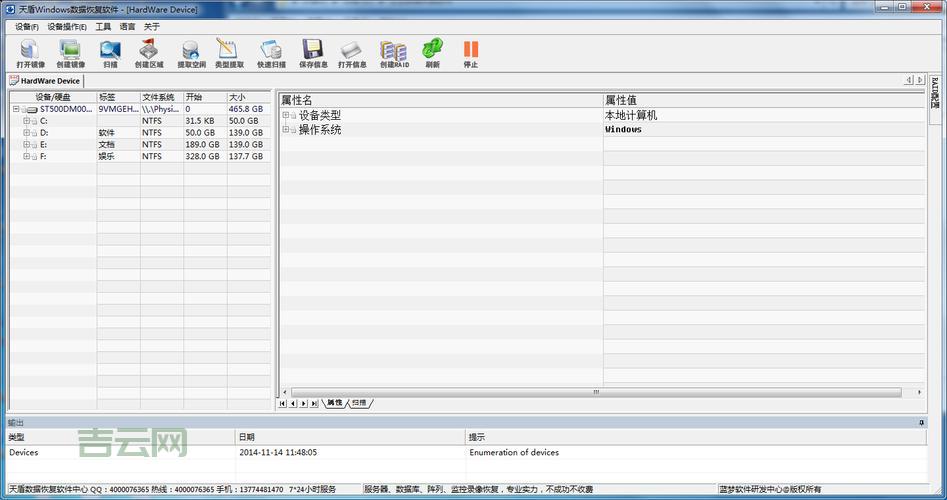Image resolution: width=947 pixels, height=500 pixels.
Task: Run 快速扫描 (Quick Scan) from toolbar
Action: 271,50
